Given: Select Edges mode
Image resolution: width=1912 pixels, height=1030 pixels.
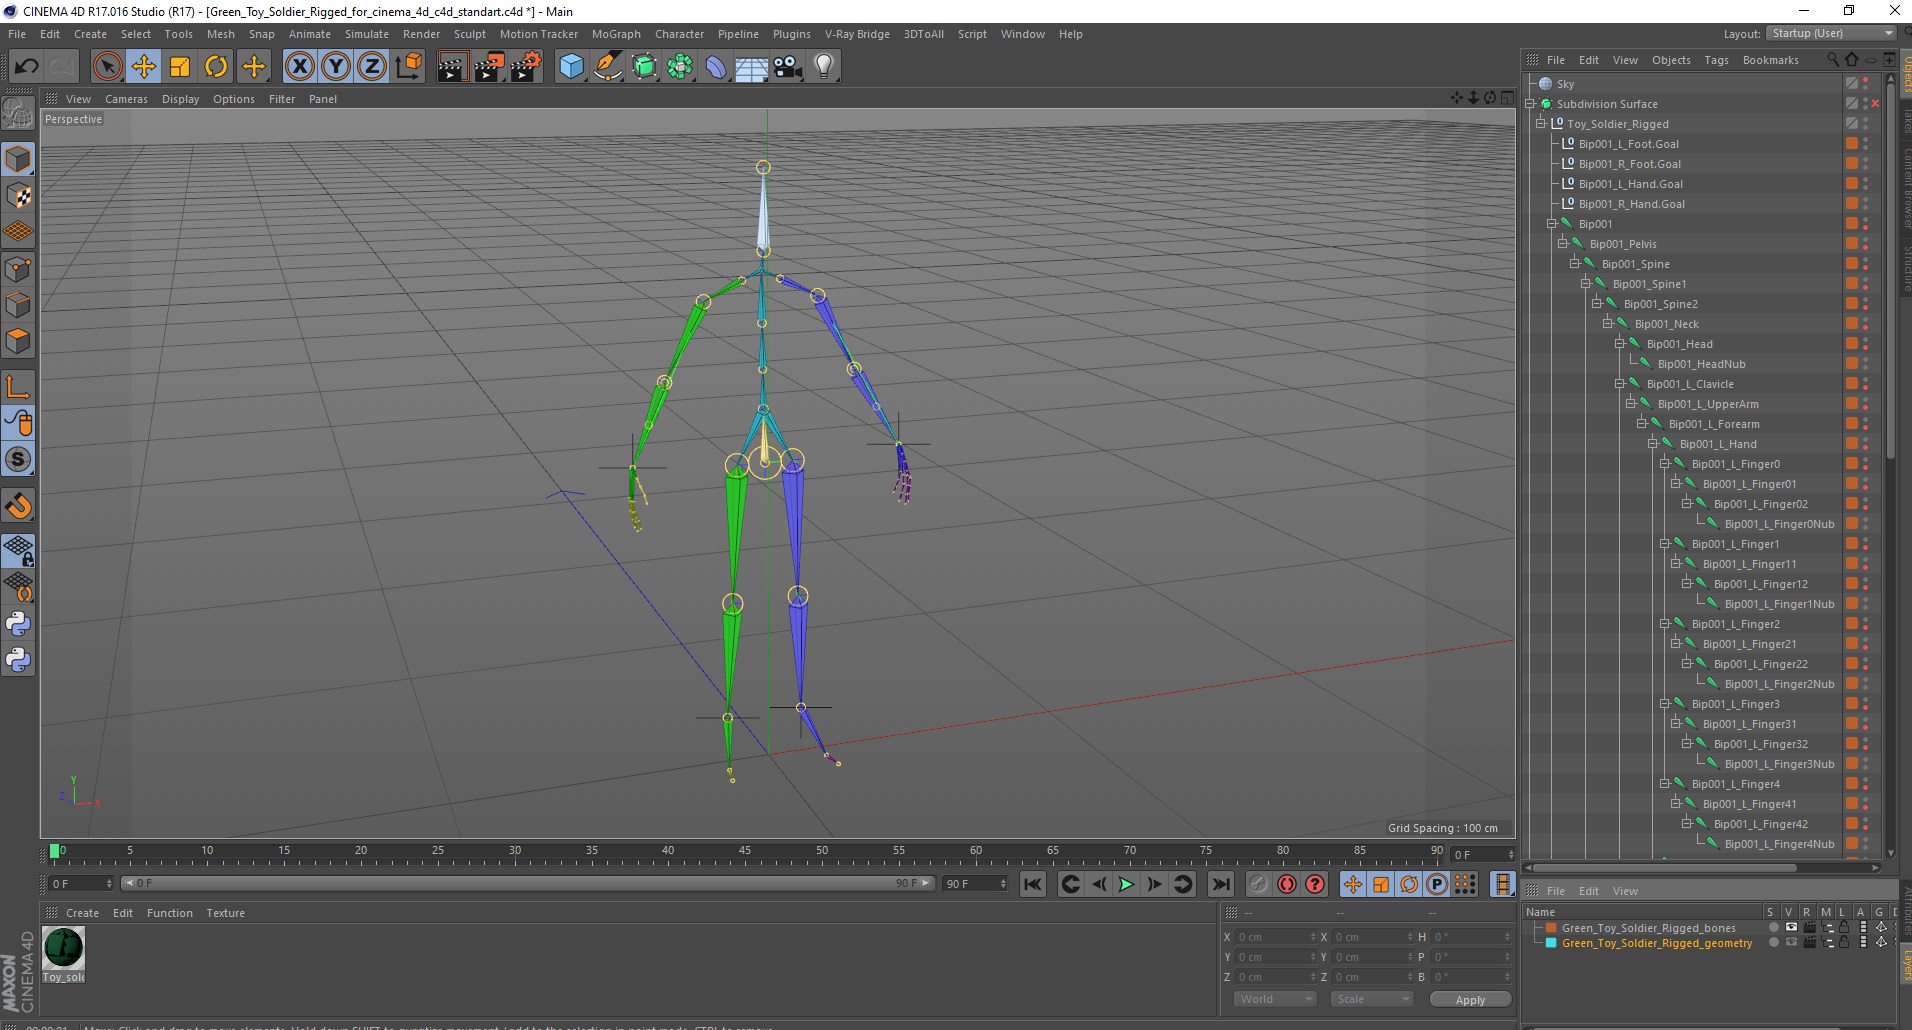Looking at the screenshot, I should 18,305.
